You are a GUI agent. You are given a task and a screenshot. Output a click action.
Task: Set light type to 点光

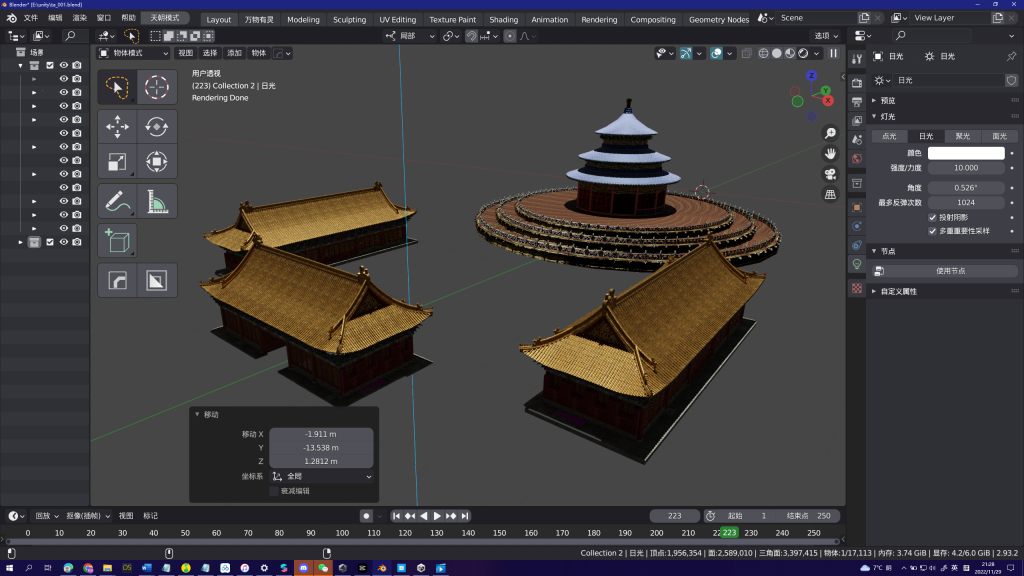click(889, 136)
